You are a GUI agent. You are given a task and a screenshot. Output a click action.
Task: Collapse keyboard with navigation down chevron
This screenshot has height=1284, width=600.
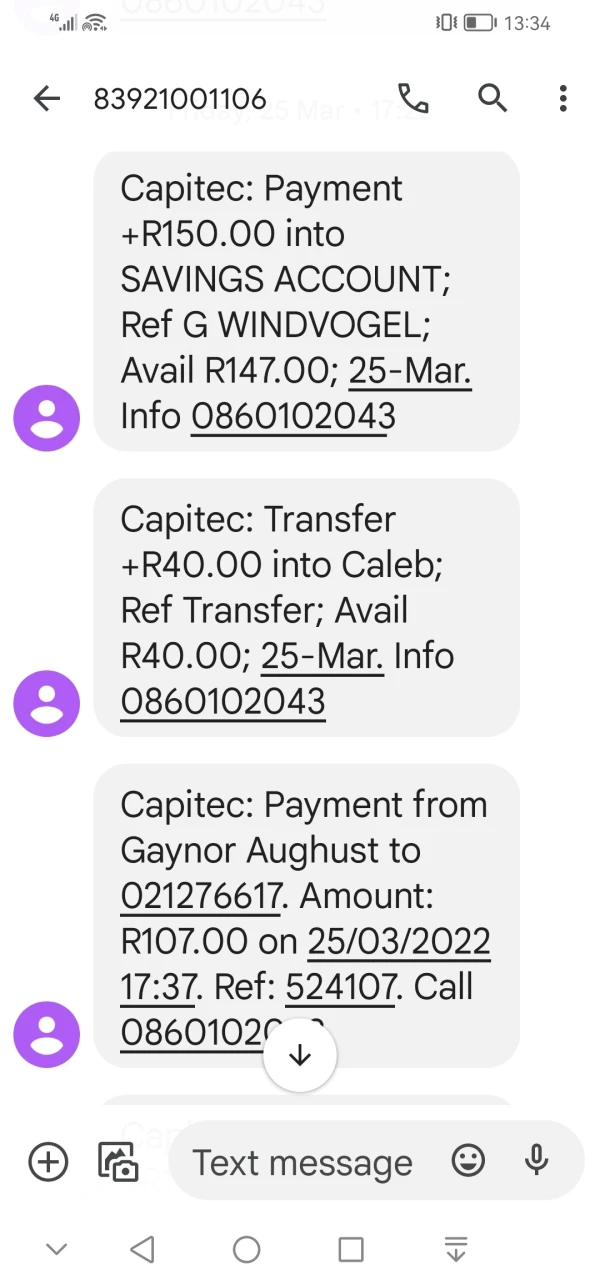click(x=57, y=1249)
